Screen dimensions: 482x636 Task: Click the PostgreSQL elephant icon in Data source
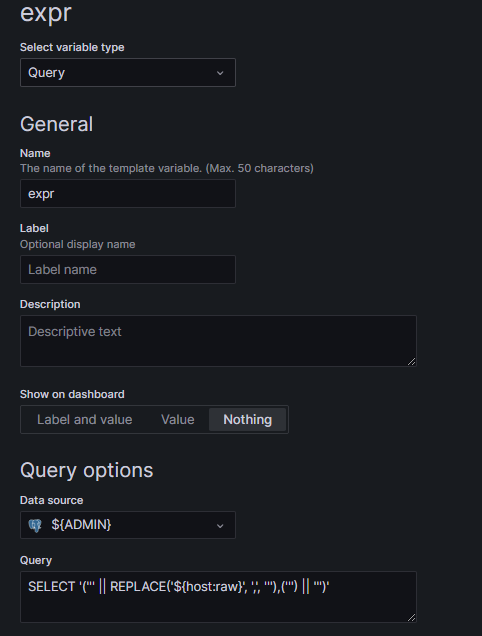pyautogui.click(x=35, y=526)
